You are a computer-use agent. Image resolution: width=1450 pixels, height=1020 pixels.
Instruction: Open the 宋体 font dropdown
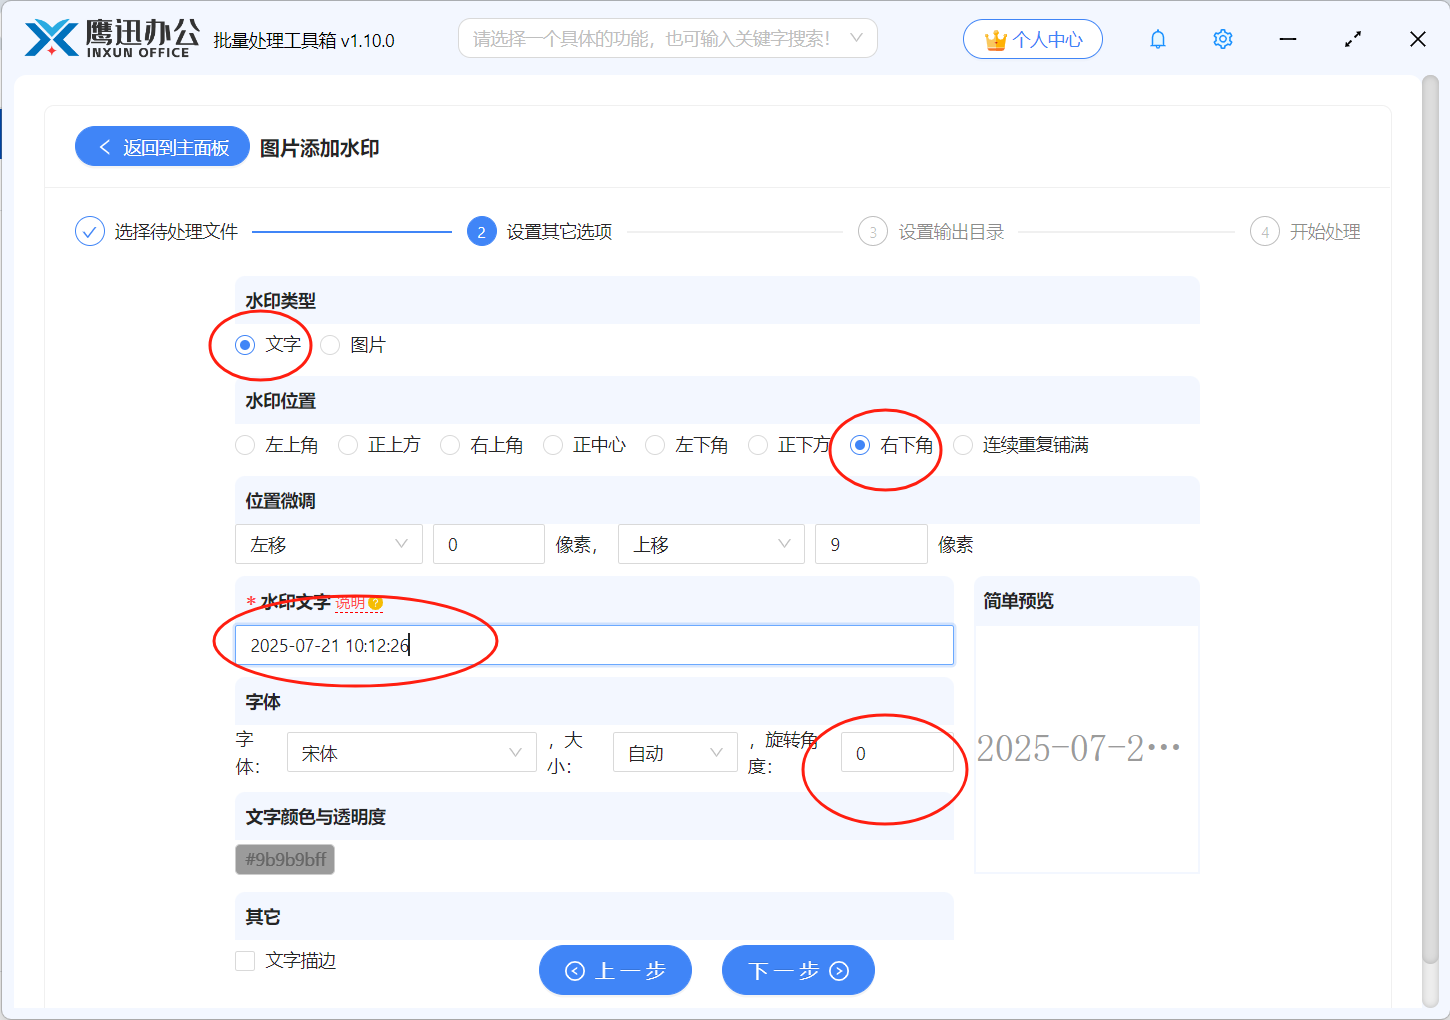click(x=412, y=752)
